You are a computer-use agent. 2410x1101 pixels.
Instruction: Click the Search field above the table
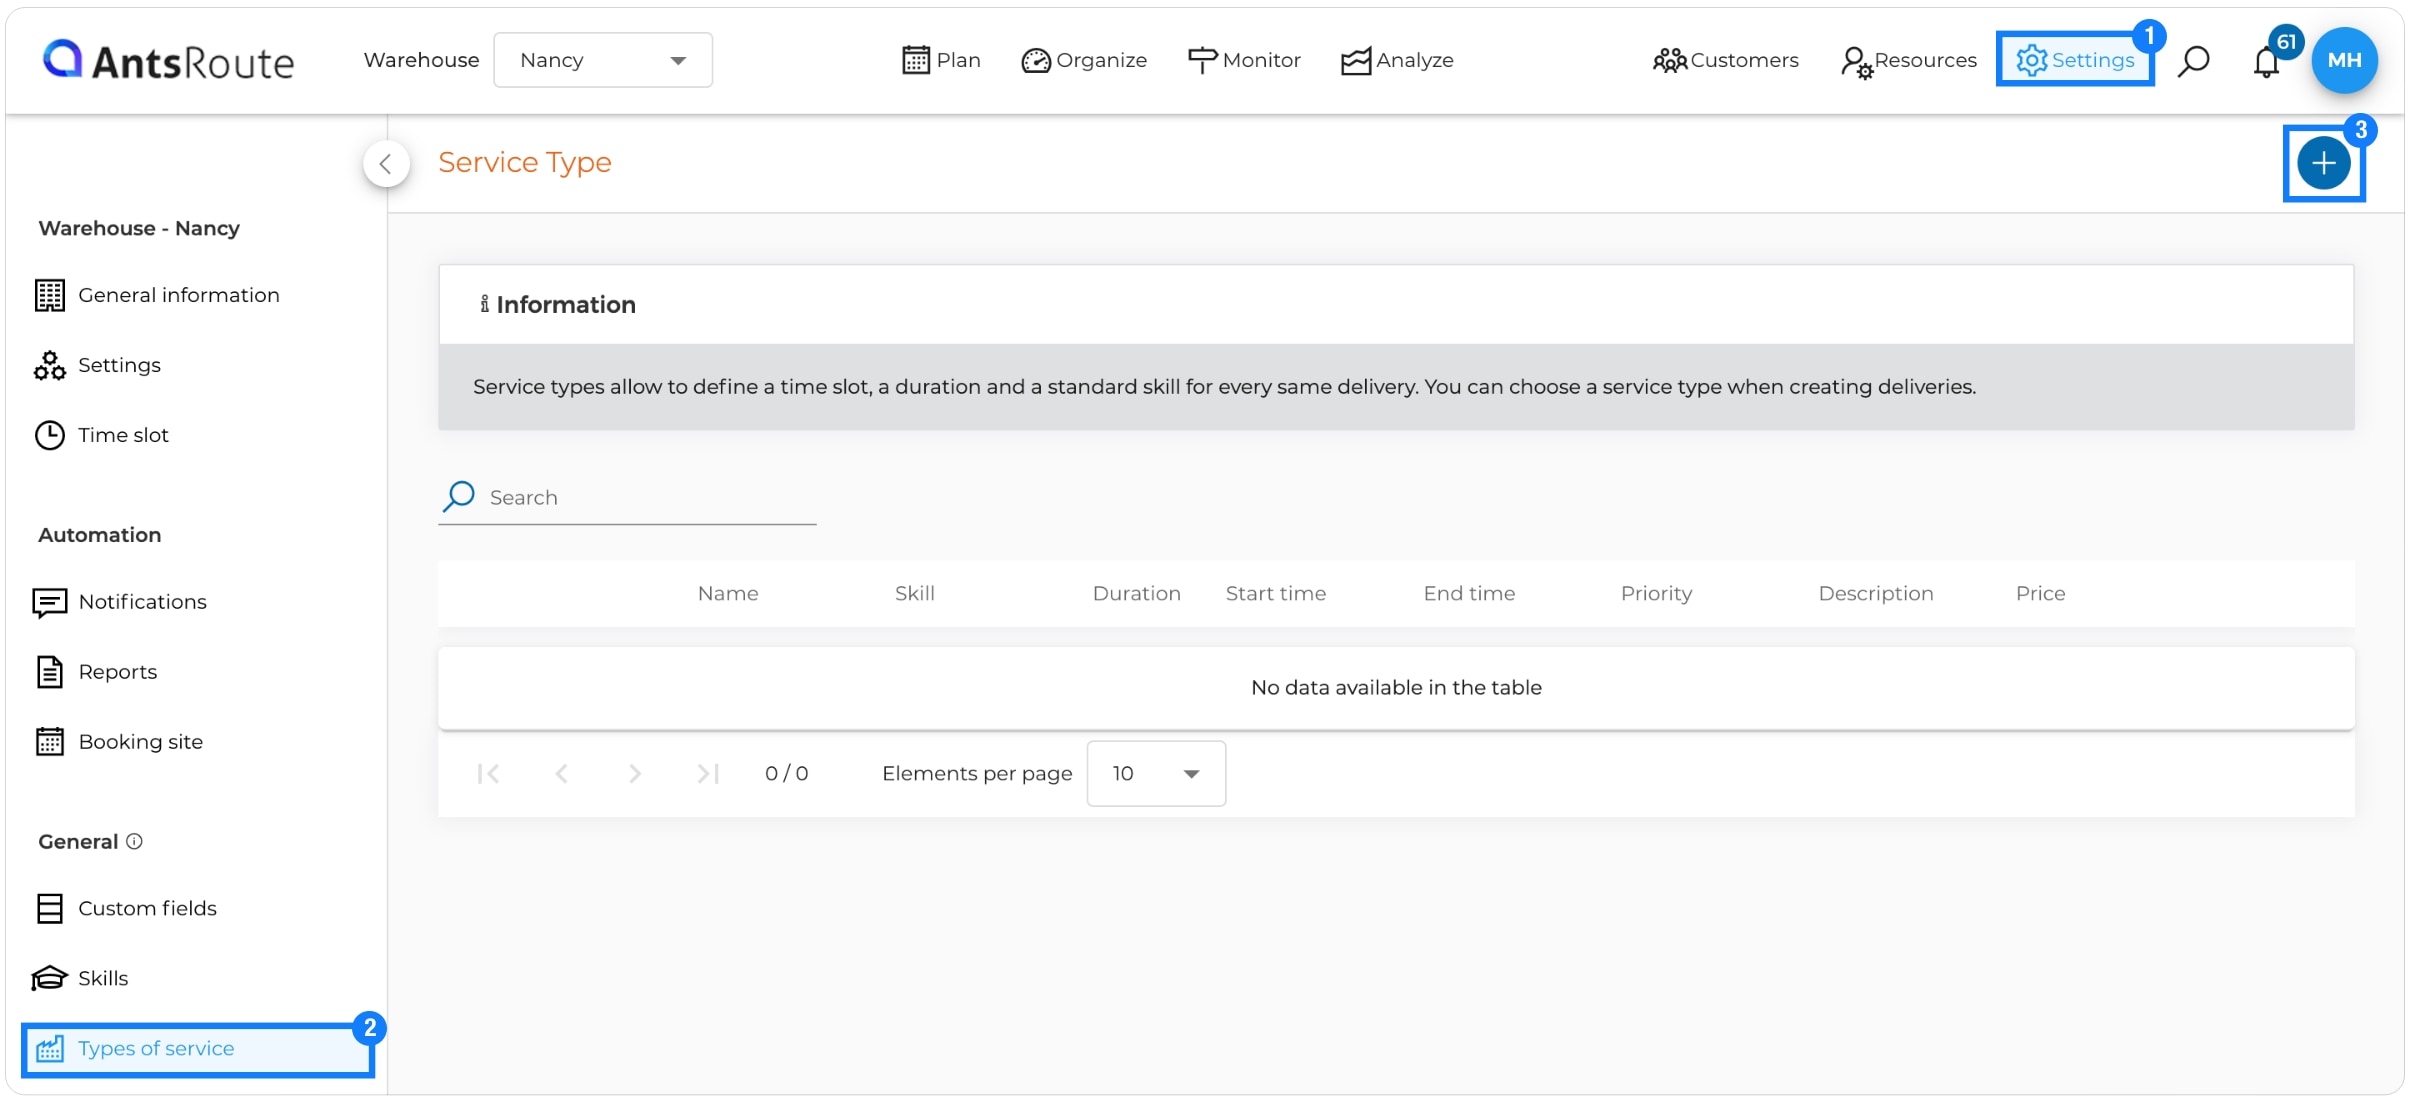pos(627,497)
